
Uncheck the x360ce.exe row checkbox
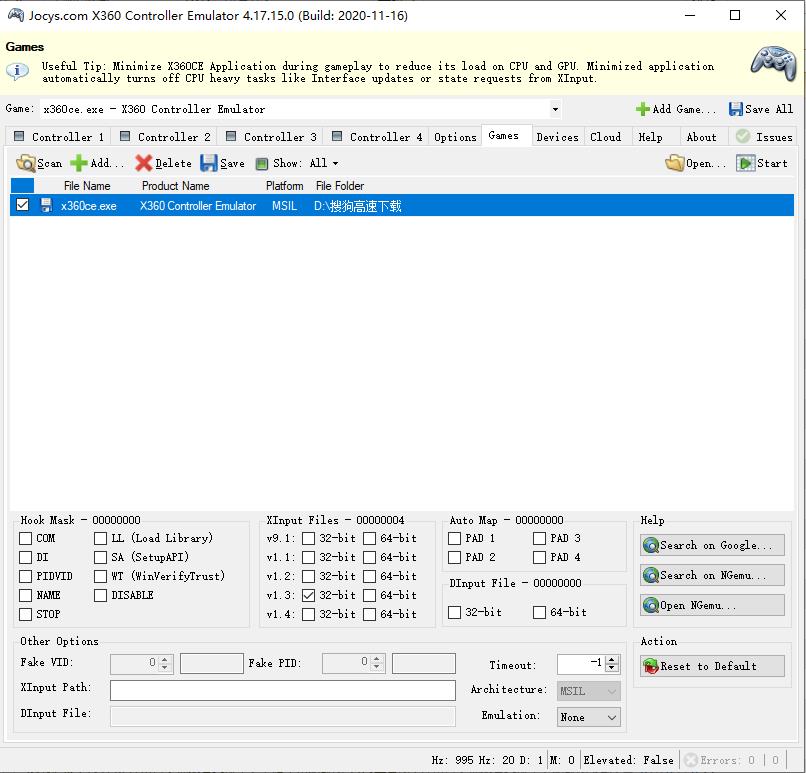tap(22, 205)
